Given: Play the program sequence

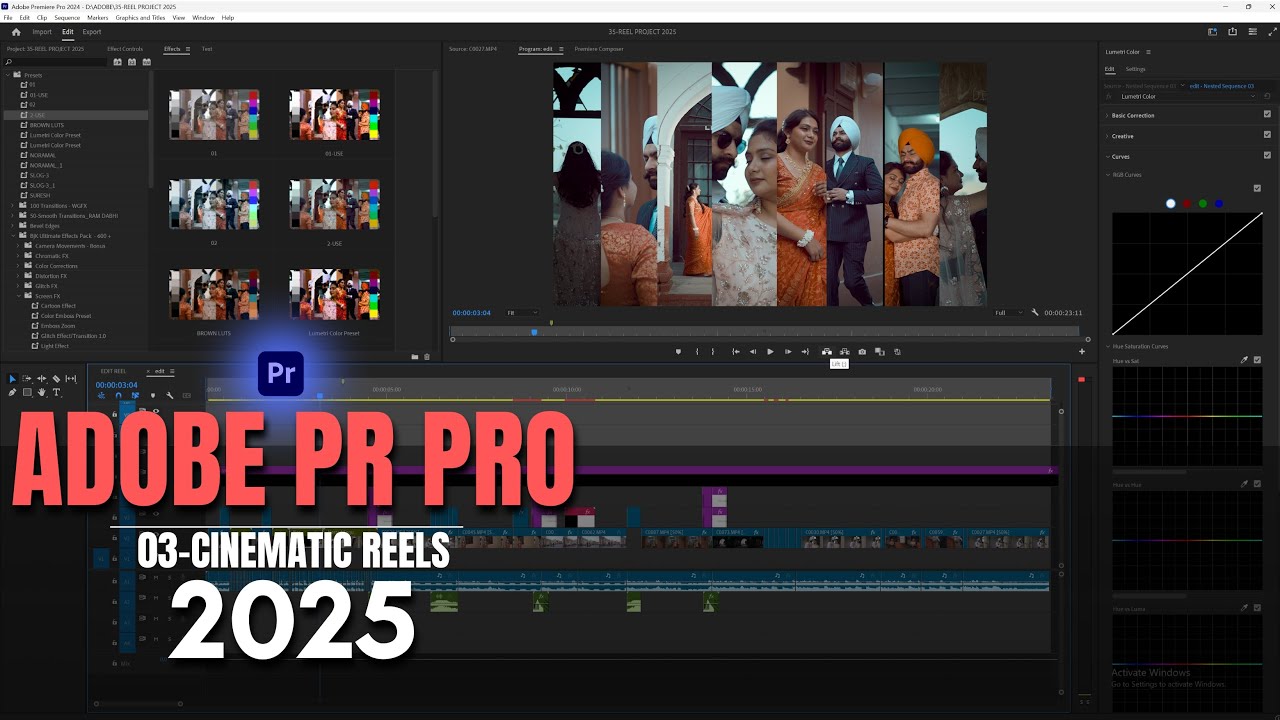Looking at the screenshot, I should [770, 352].
